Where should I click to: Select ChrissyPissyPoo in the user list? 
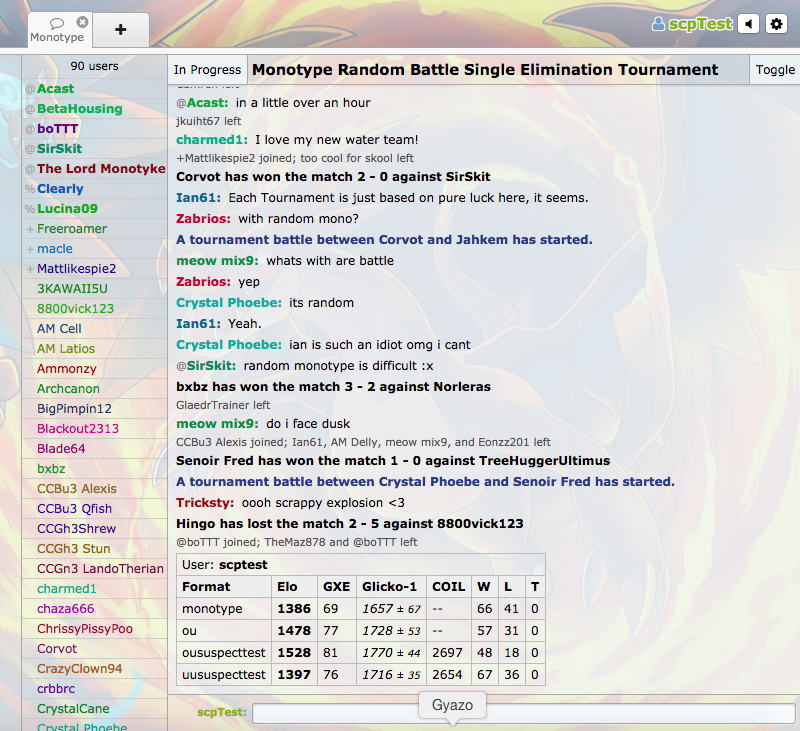(x=95, y=628)
